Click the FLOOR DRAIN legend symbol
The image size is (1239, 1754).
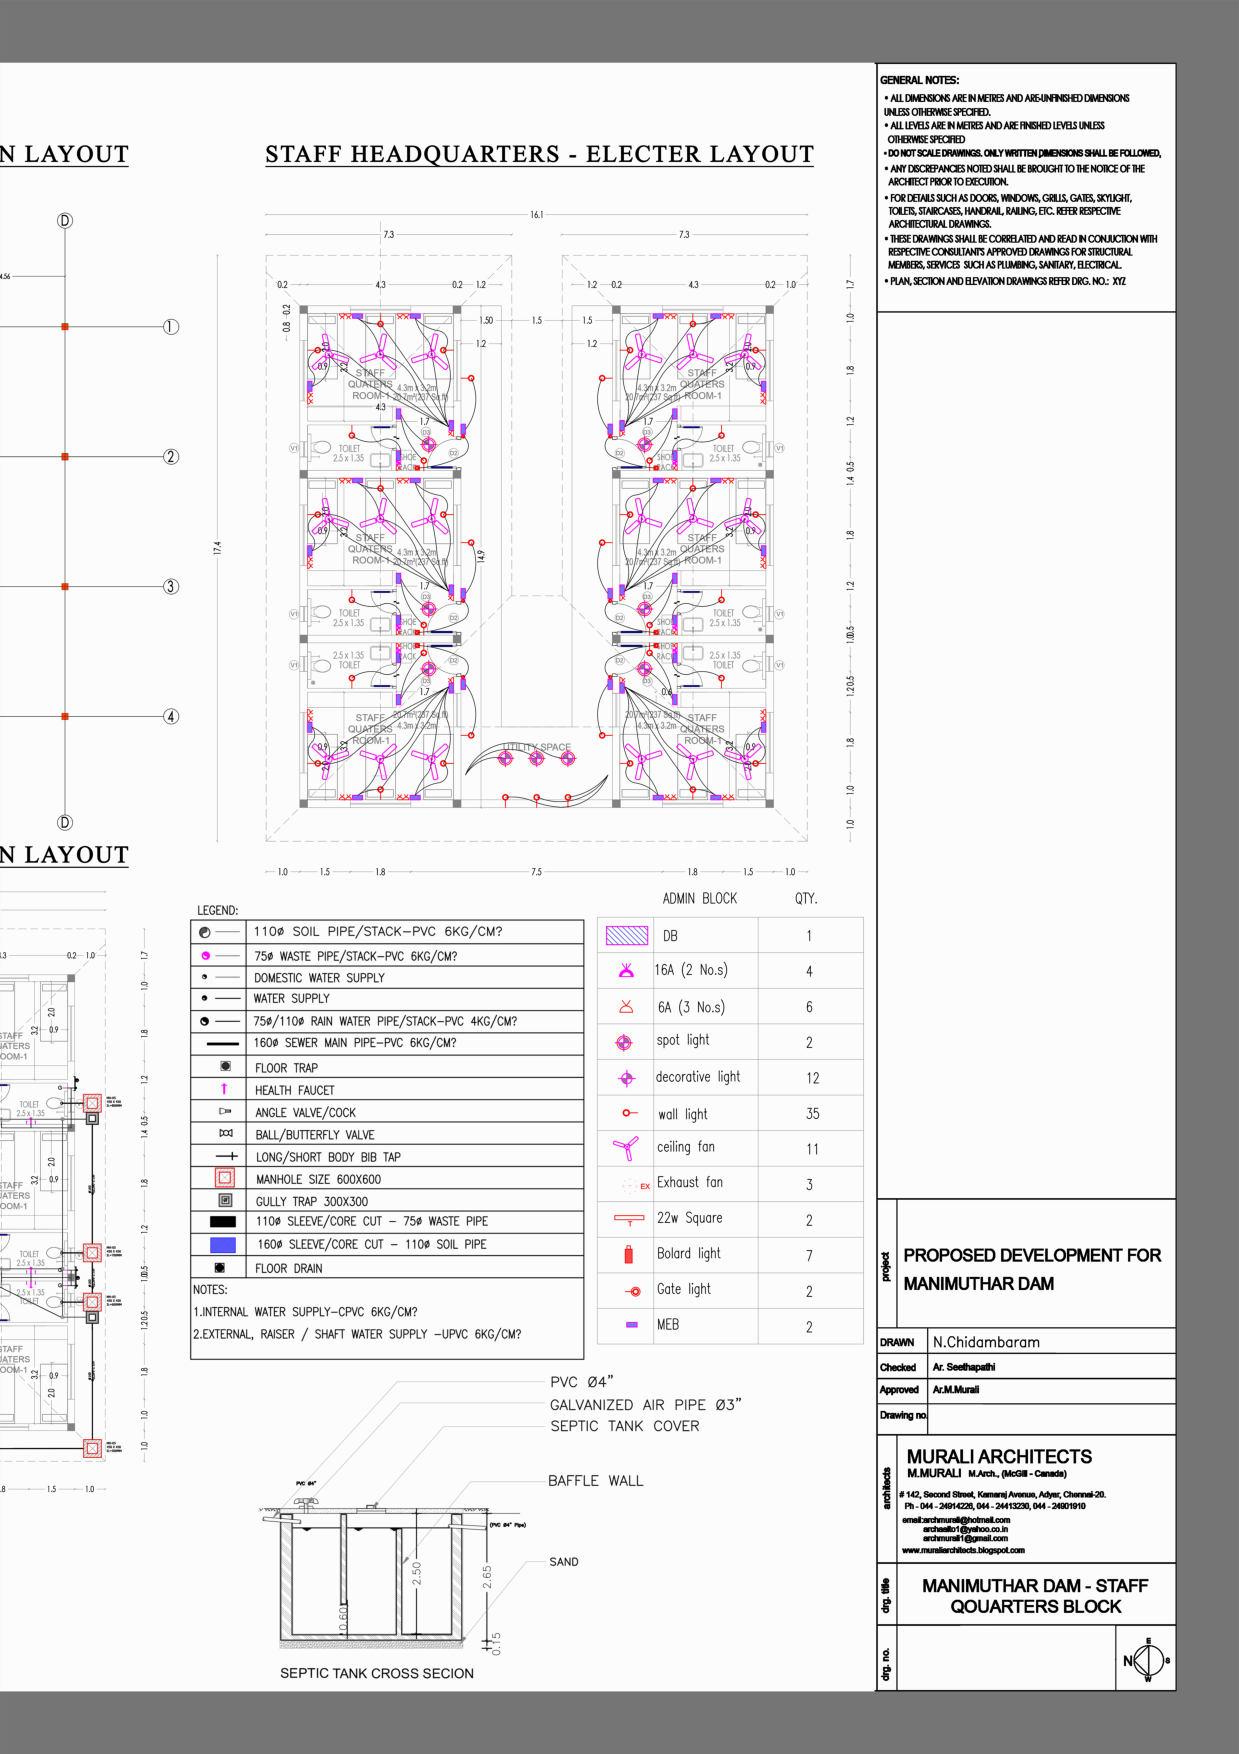click(219, 1267)
